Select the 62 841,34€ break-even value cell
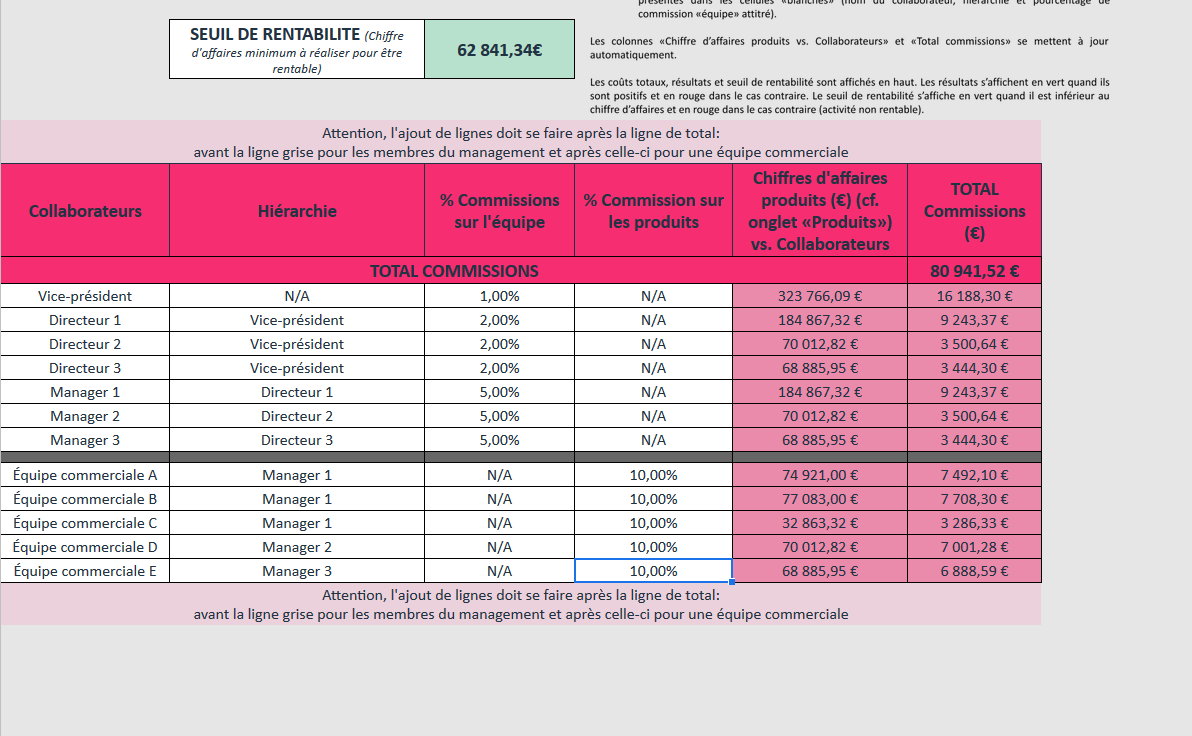This screenshot has height=736, width=1192. pos(499,49)
